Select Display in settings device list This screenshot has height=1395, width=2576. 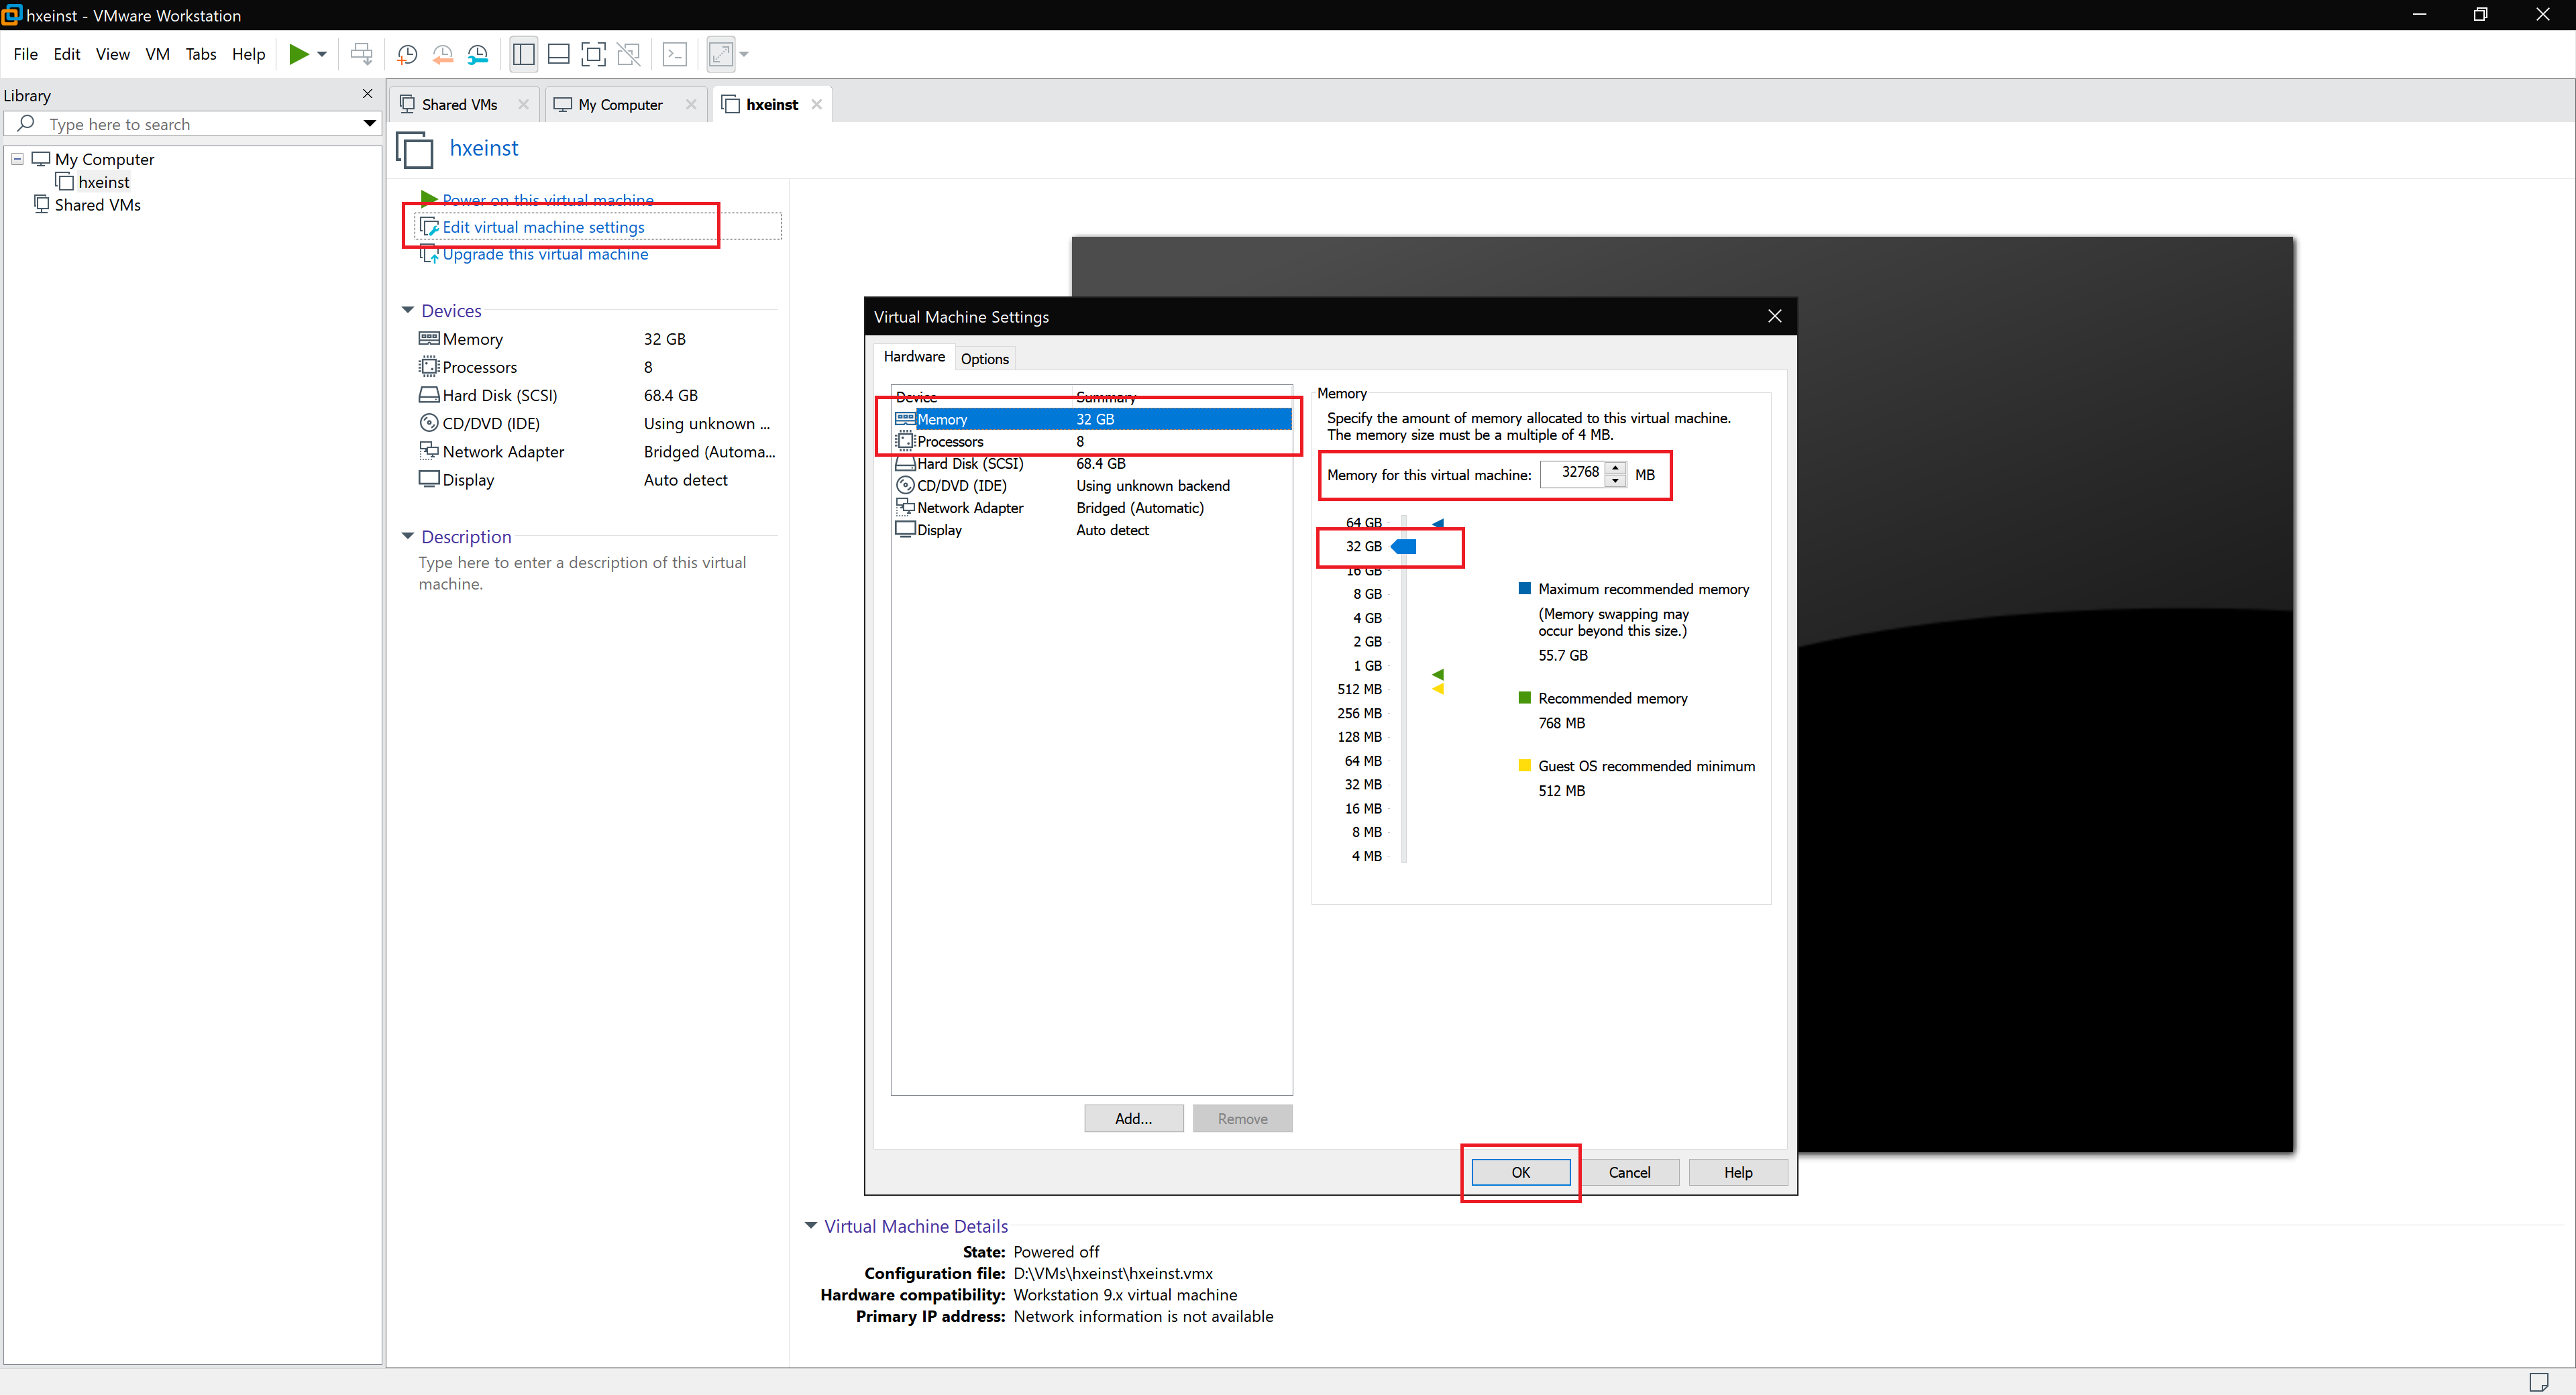coord(1092,530)
